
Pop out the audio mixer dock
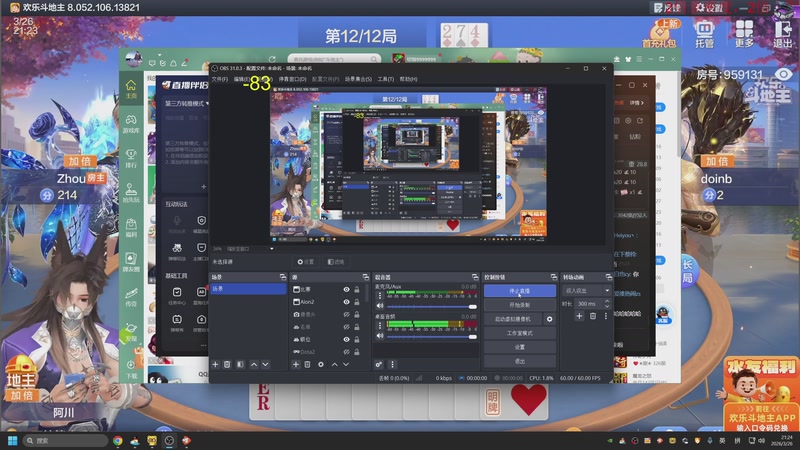(475, 277)
